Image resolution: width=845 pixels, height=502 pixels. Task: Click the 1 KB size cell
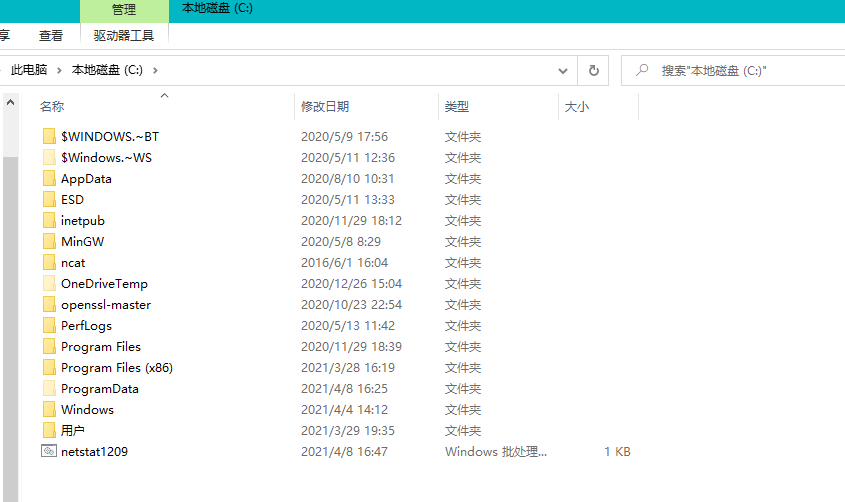(x=617, y=452)
